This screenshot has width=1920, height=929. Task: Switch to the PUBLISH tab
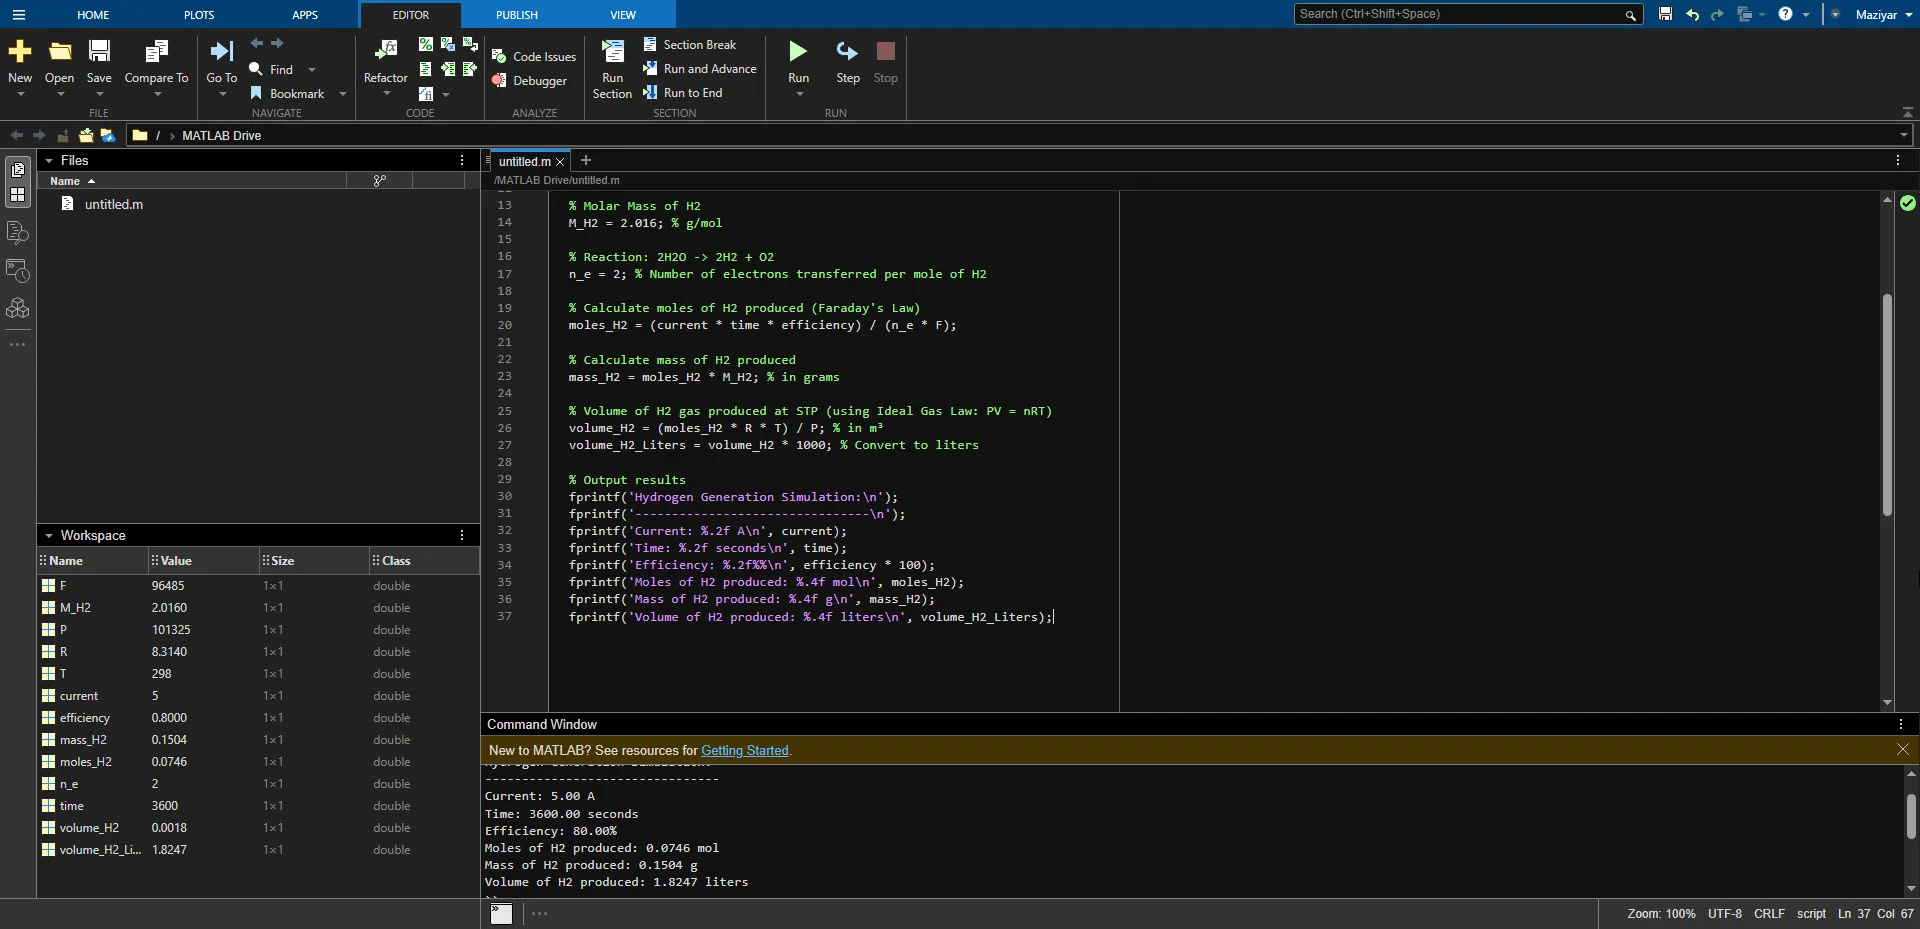517,15
